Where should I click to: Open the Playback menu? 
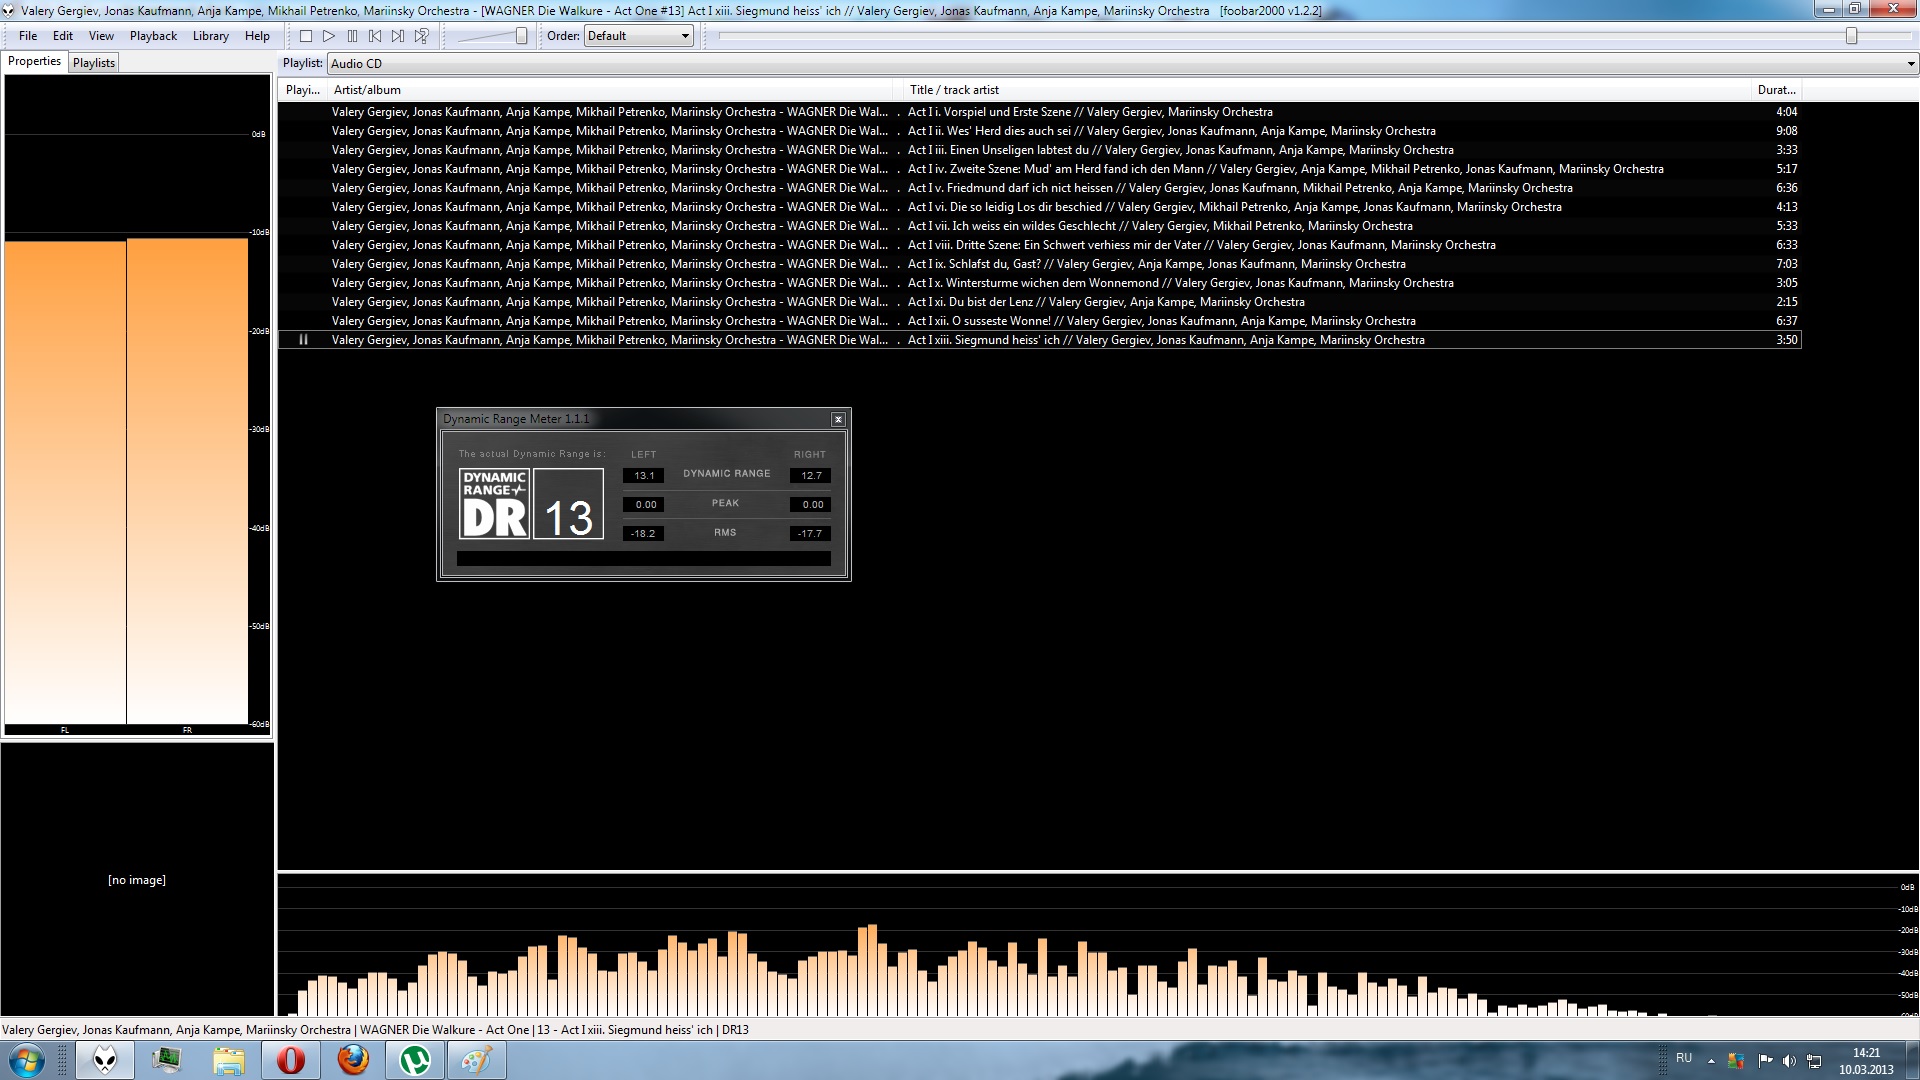tap(153, 36)
